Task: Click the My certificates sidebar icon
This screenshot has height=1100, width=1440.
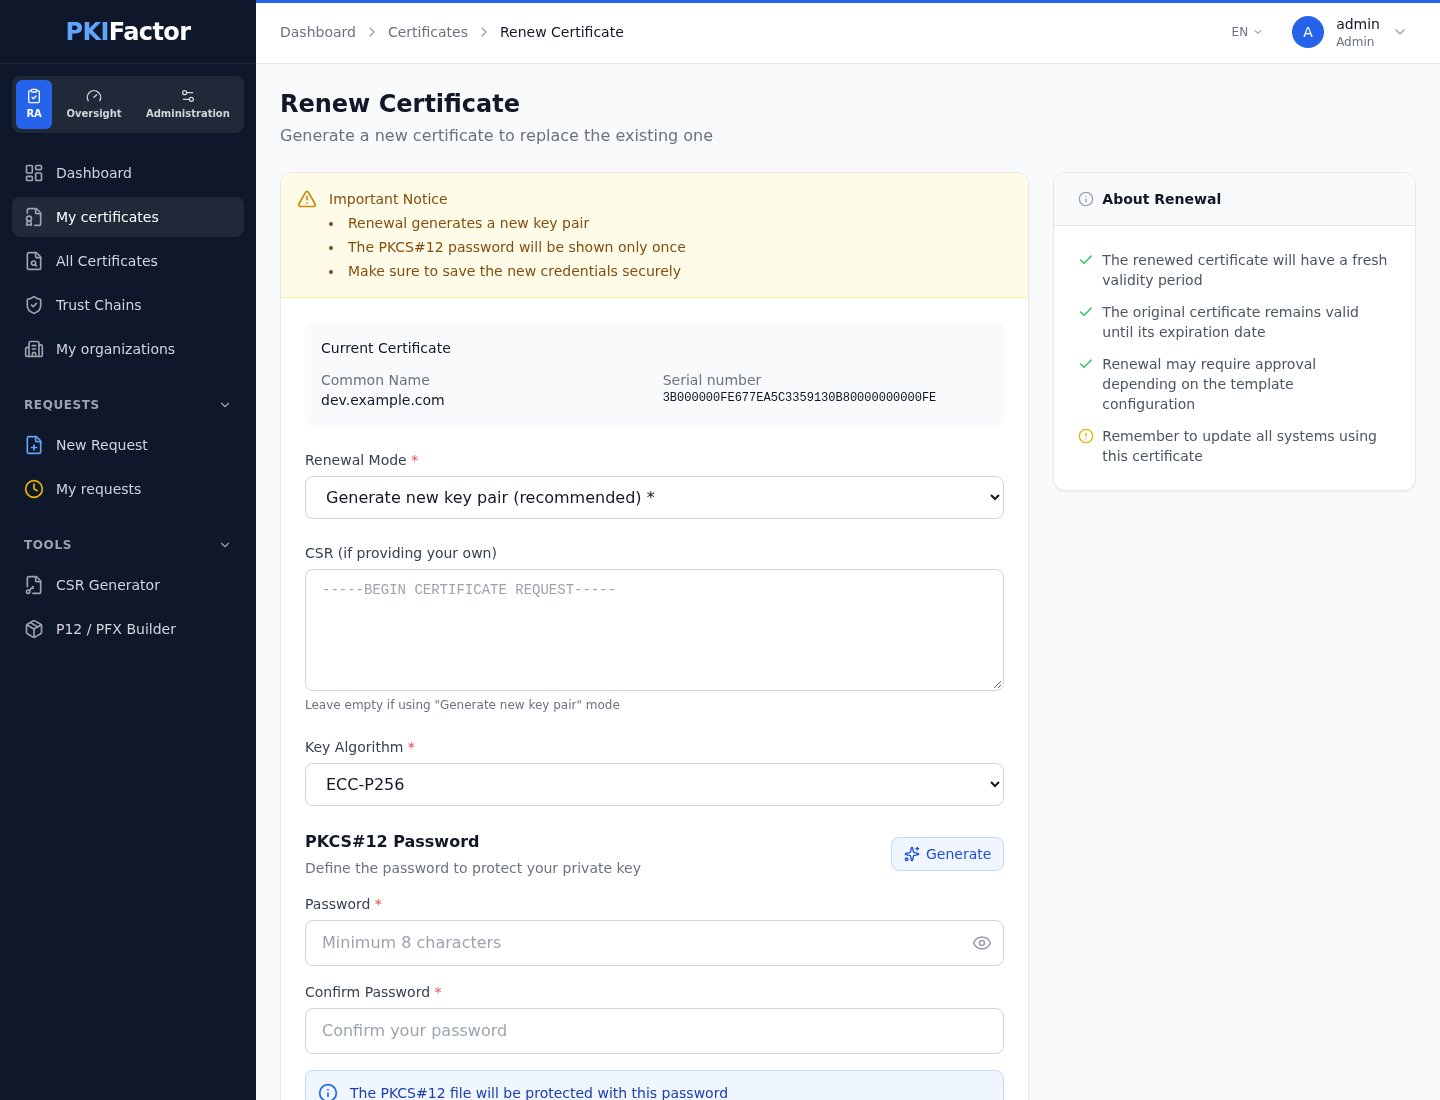Action: tap(34, 217)
